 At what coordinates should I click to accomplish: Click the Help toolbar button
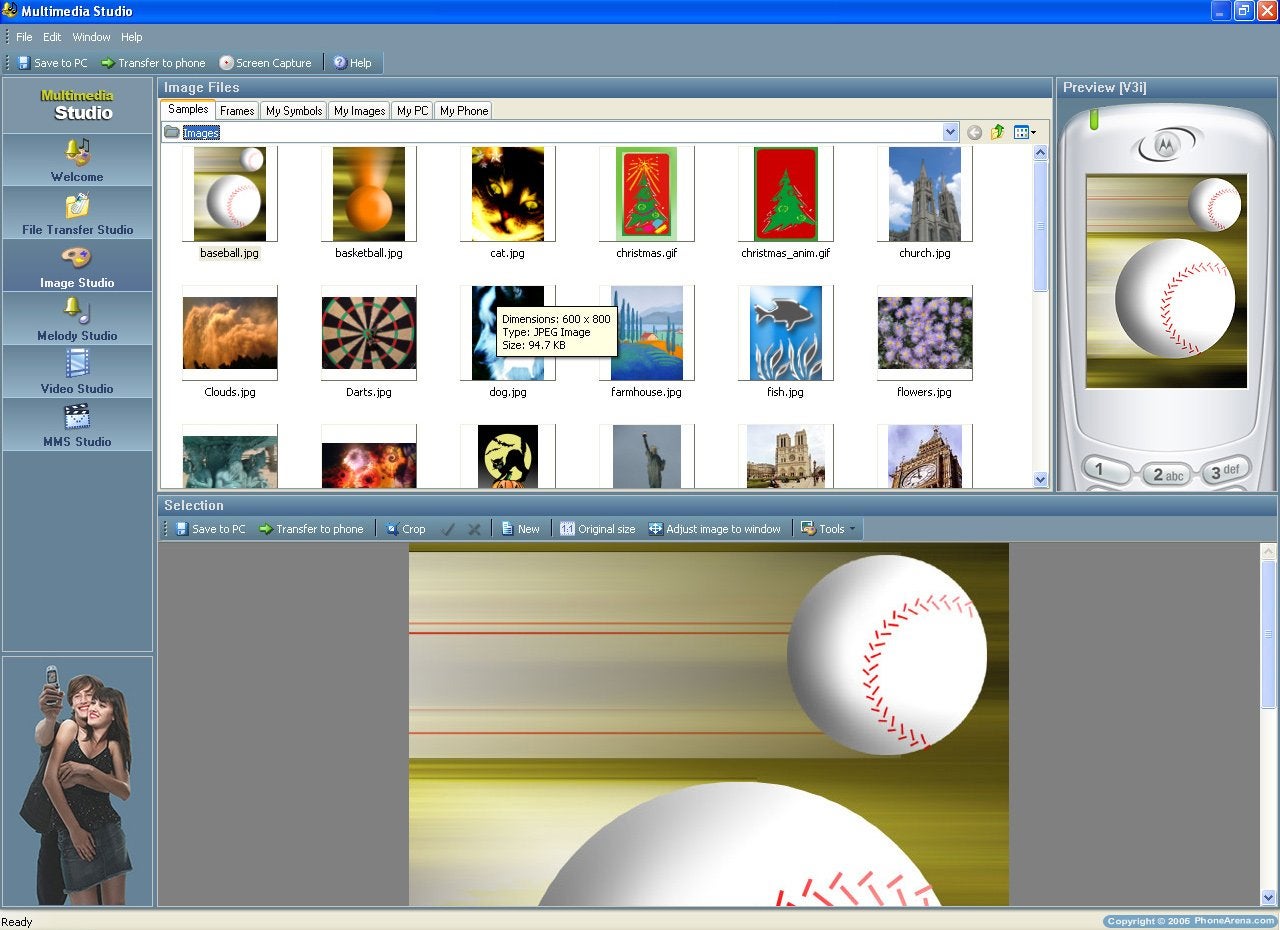(352, 63)
